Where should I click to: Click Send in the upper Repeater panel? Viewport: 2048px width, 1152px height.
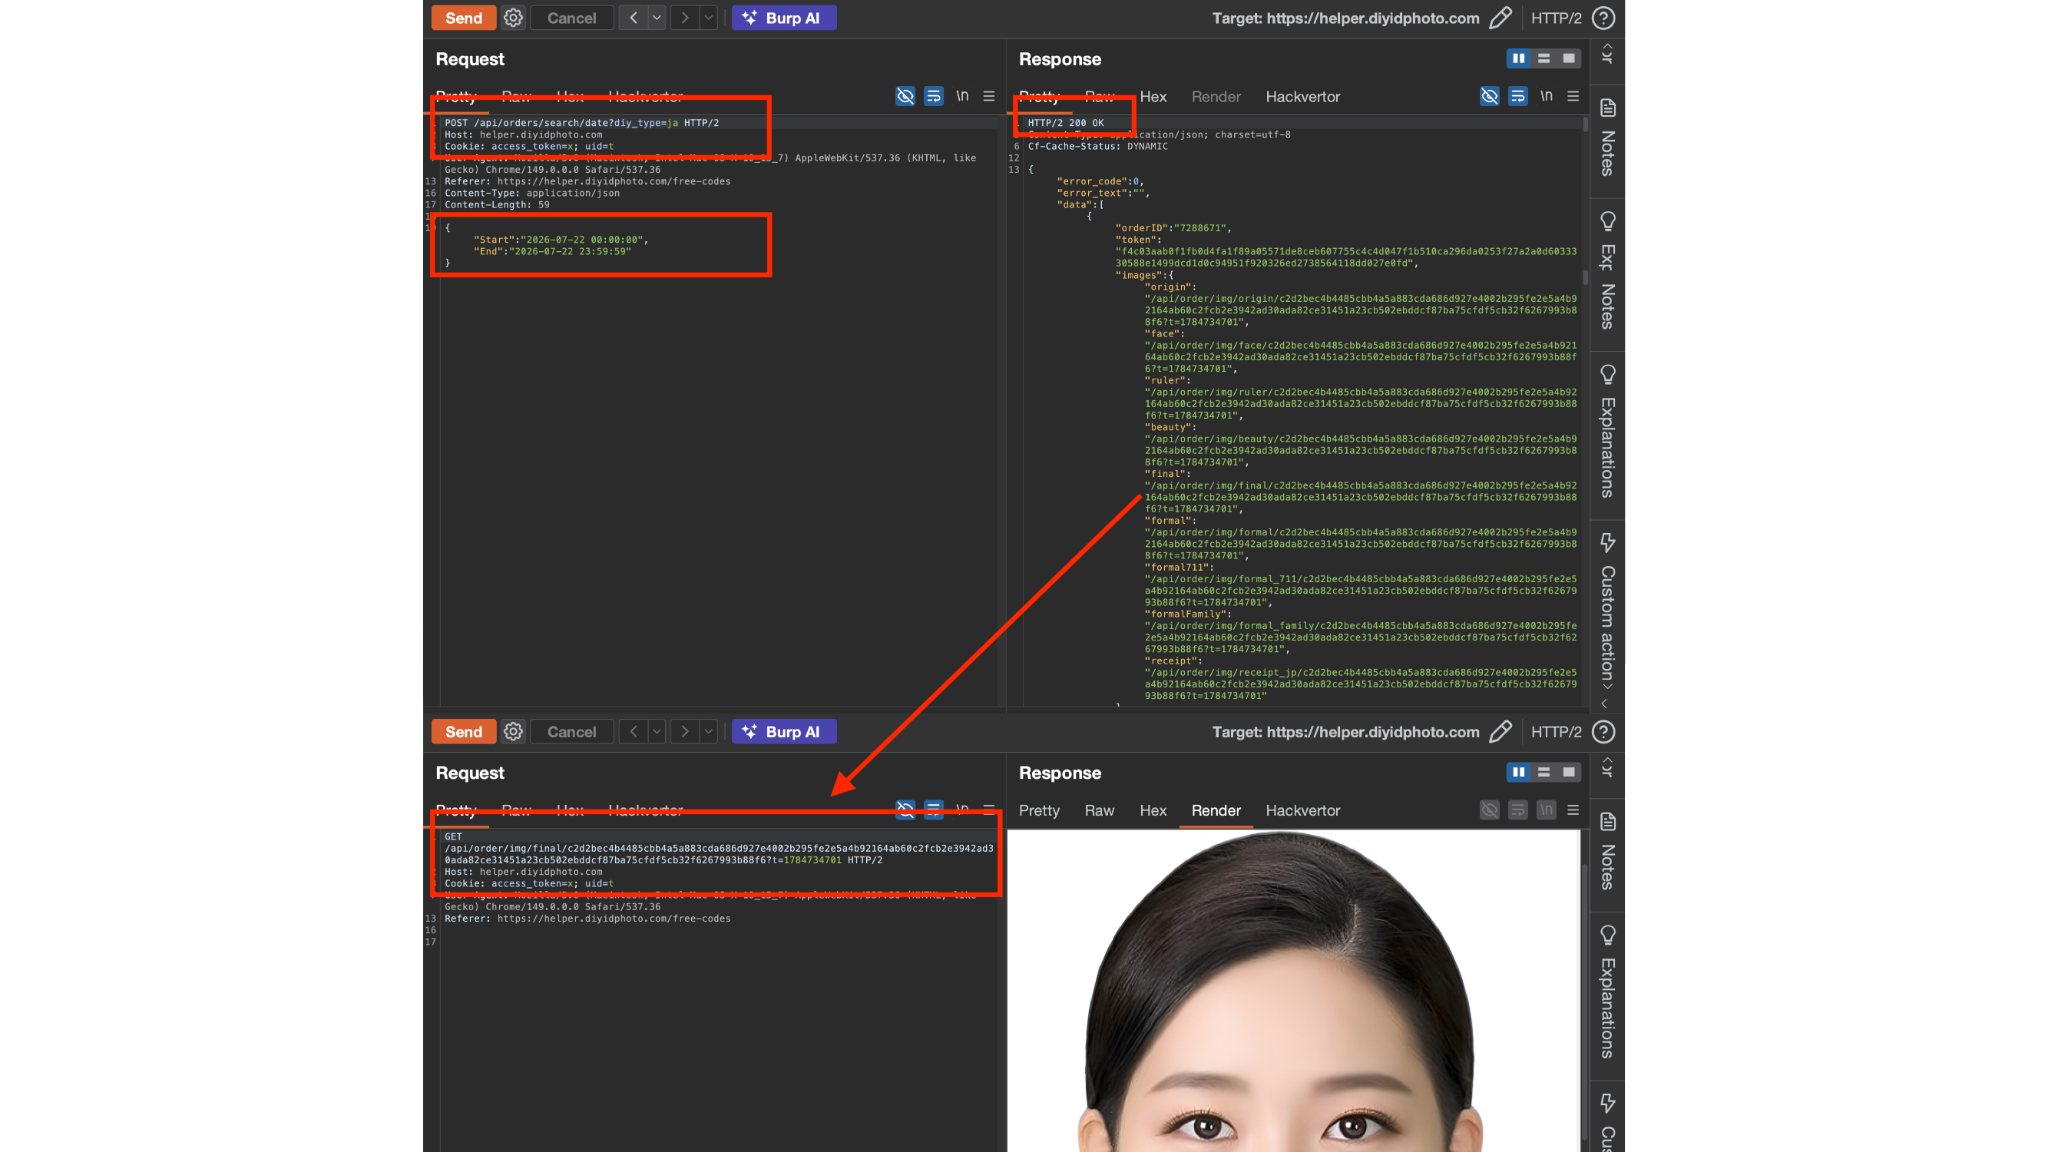(463, 18)
